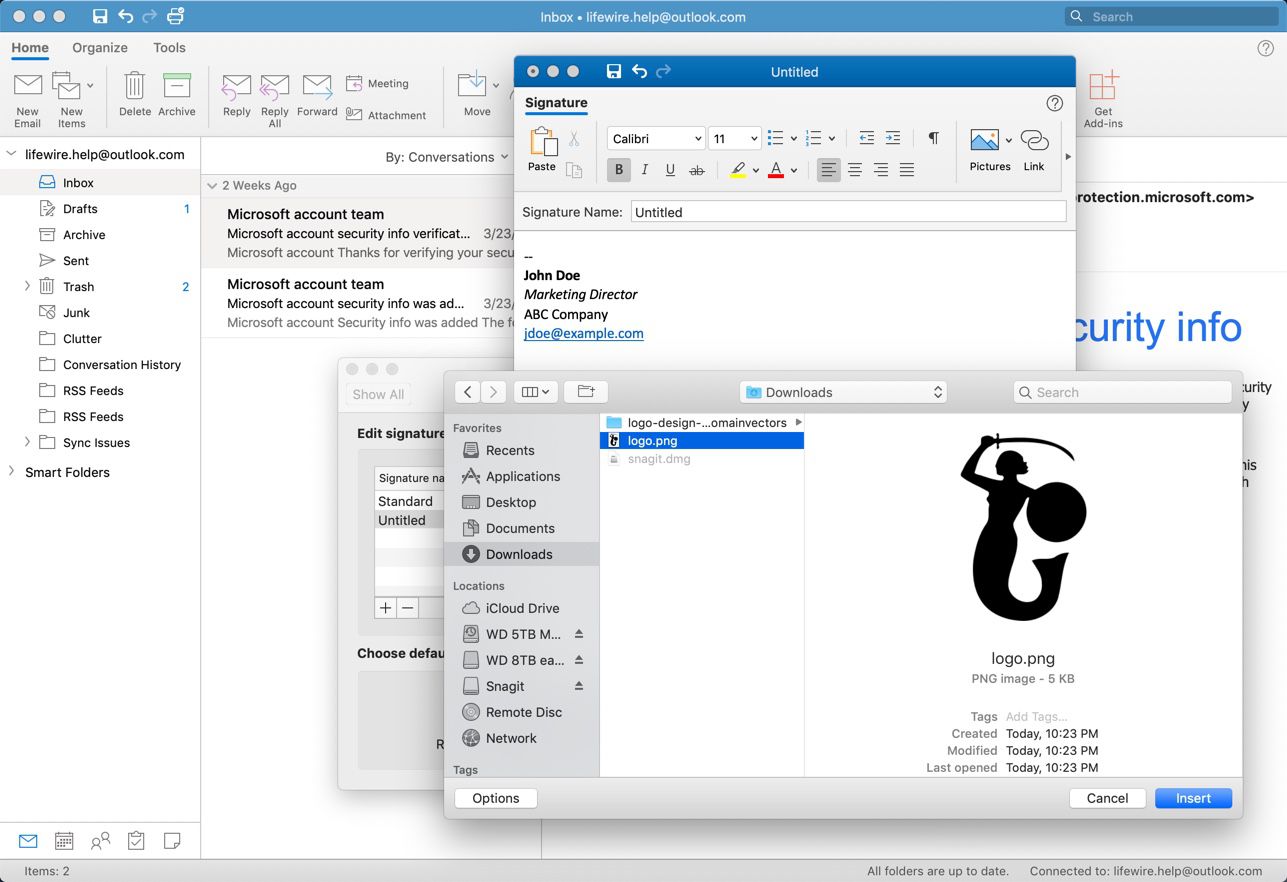Screen dimensions: 1287x882
Task: Click the Move icon in ribbon
Action: (472, 86)
